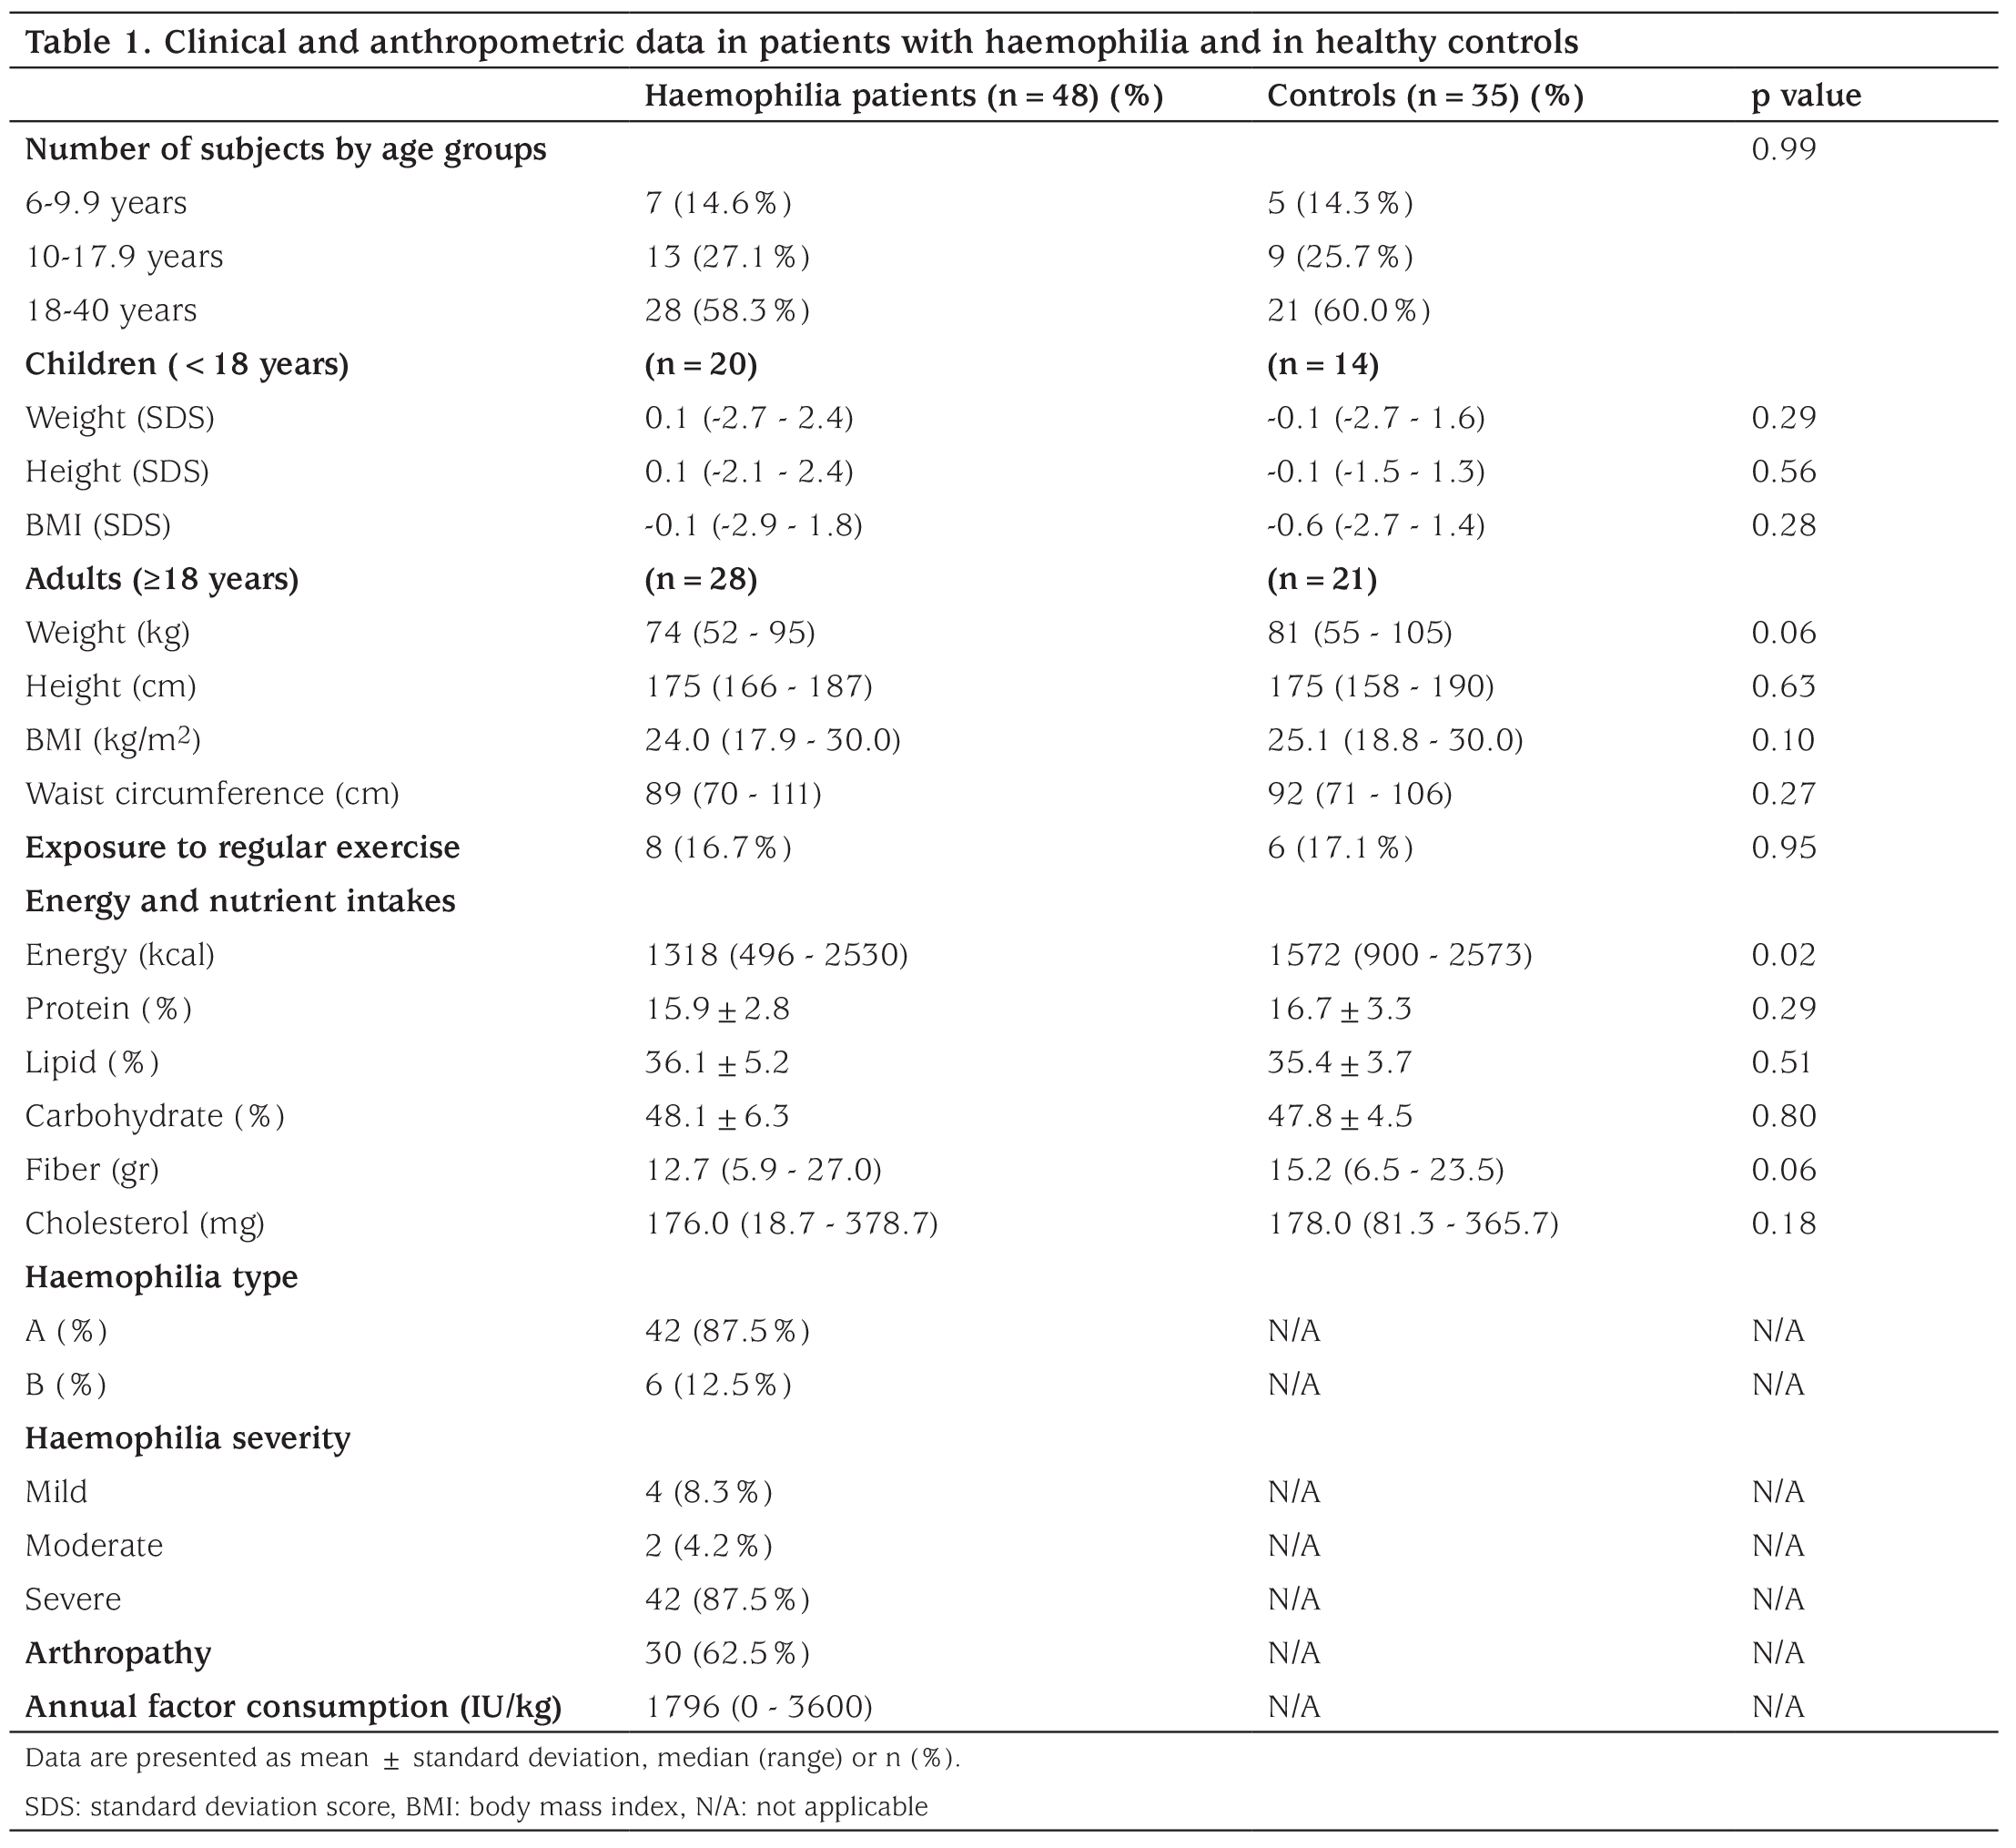The height and width of the screenshot is (1848, 2016).
Task: Select the '48.1 ± 6.3' carbohydrate cell
Action: coord(717,1117)
